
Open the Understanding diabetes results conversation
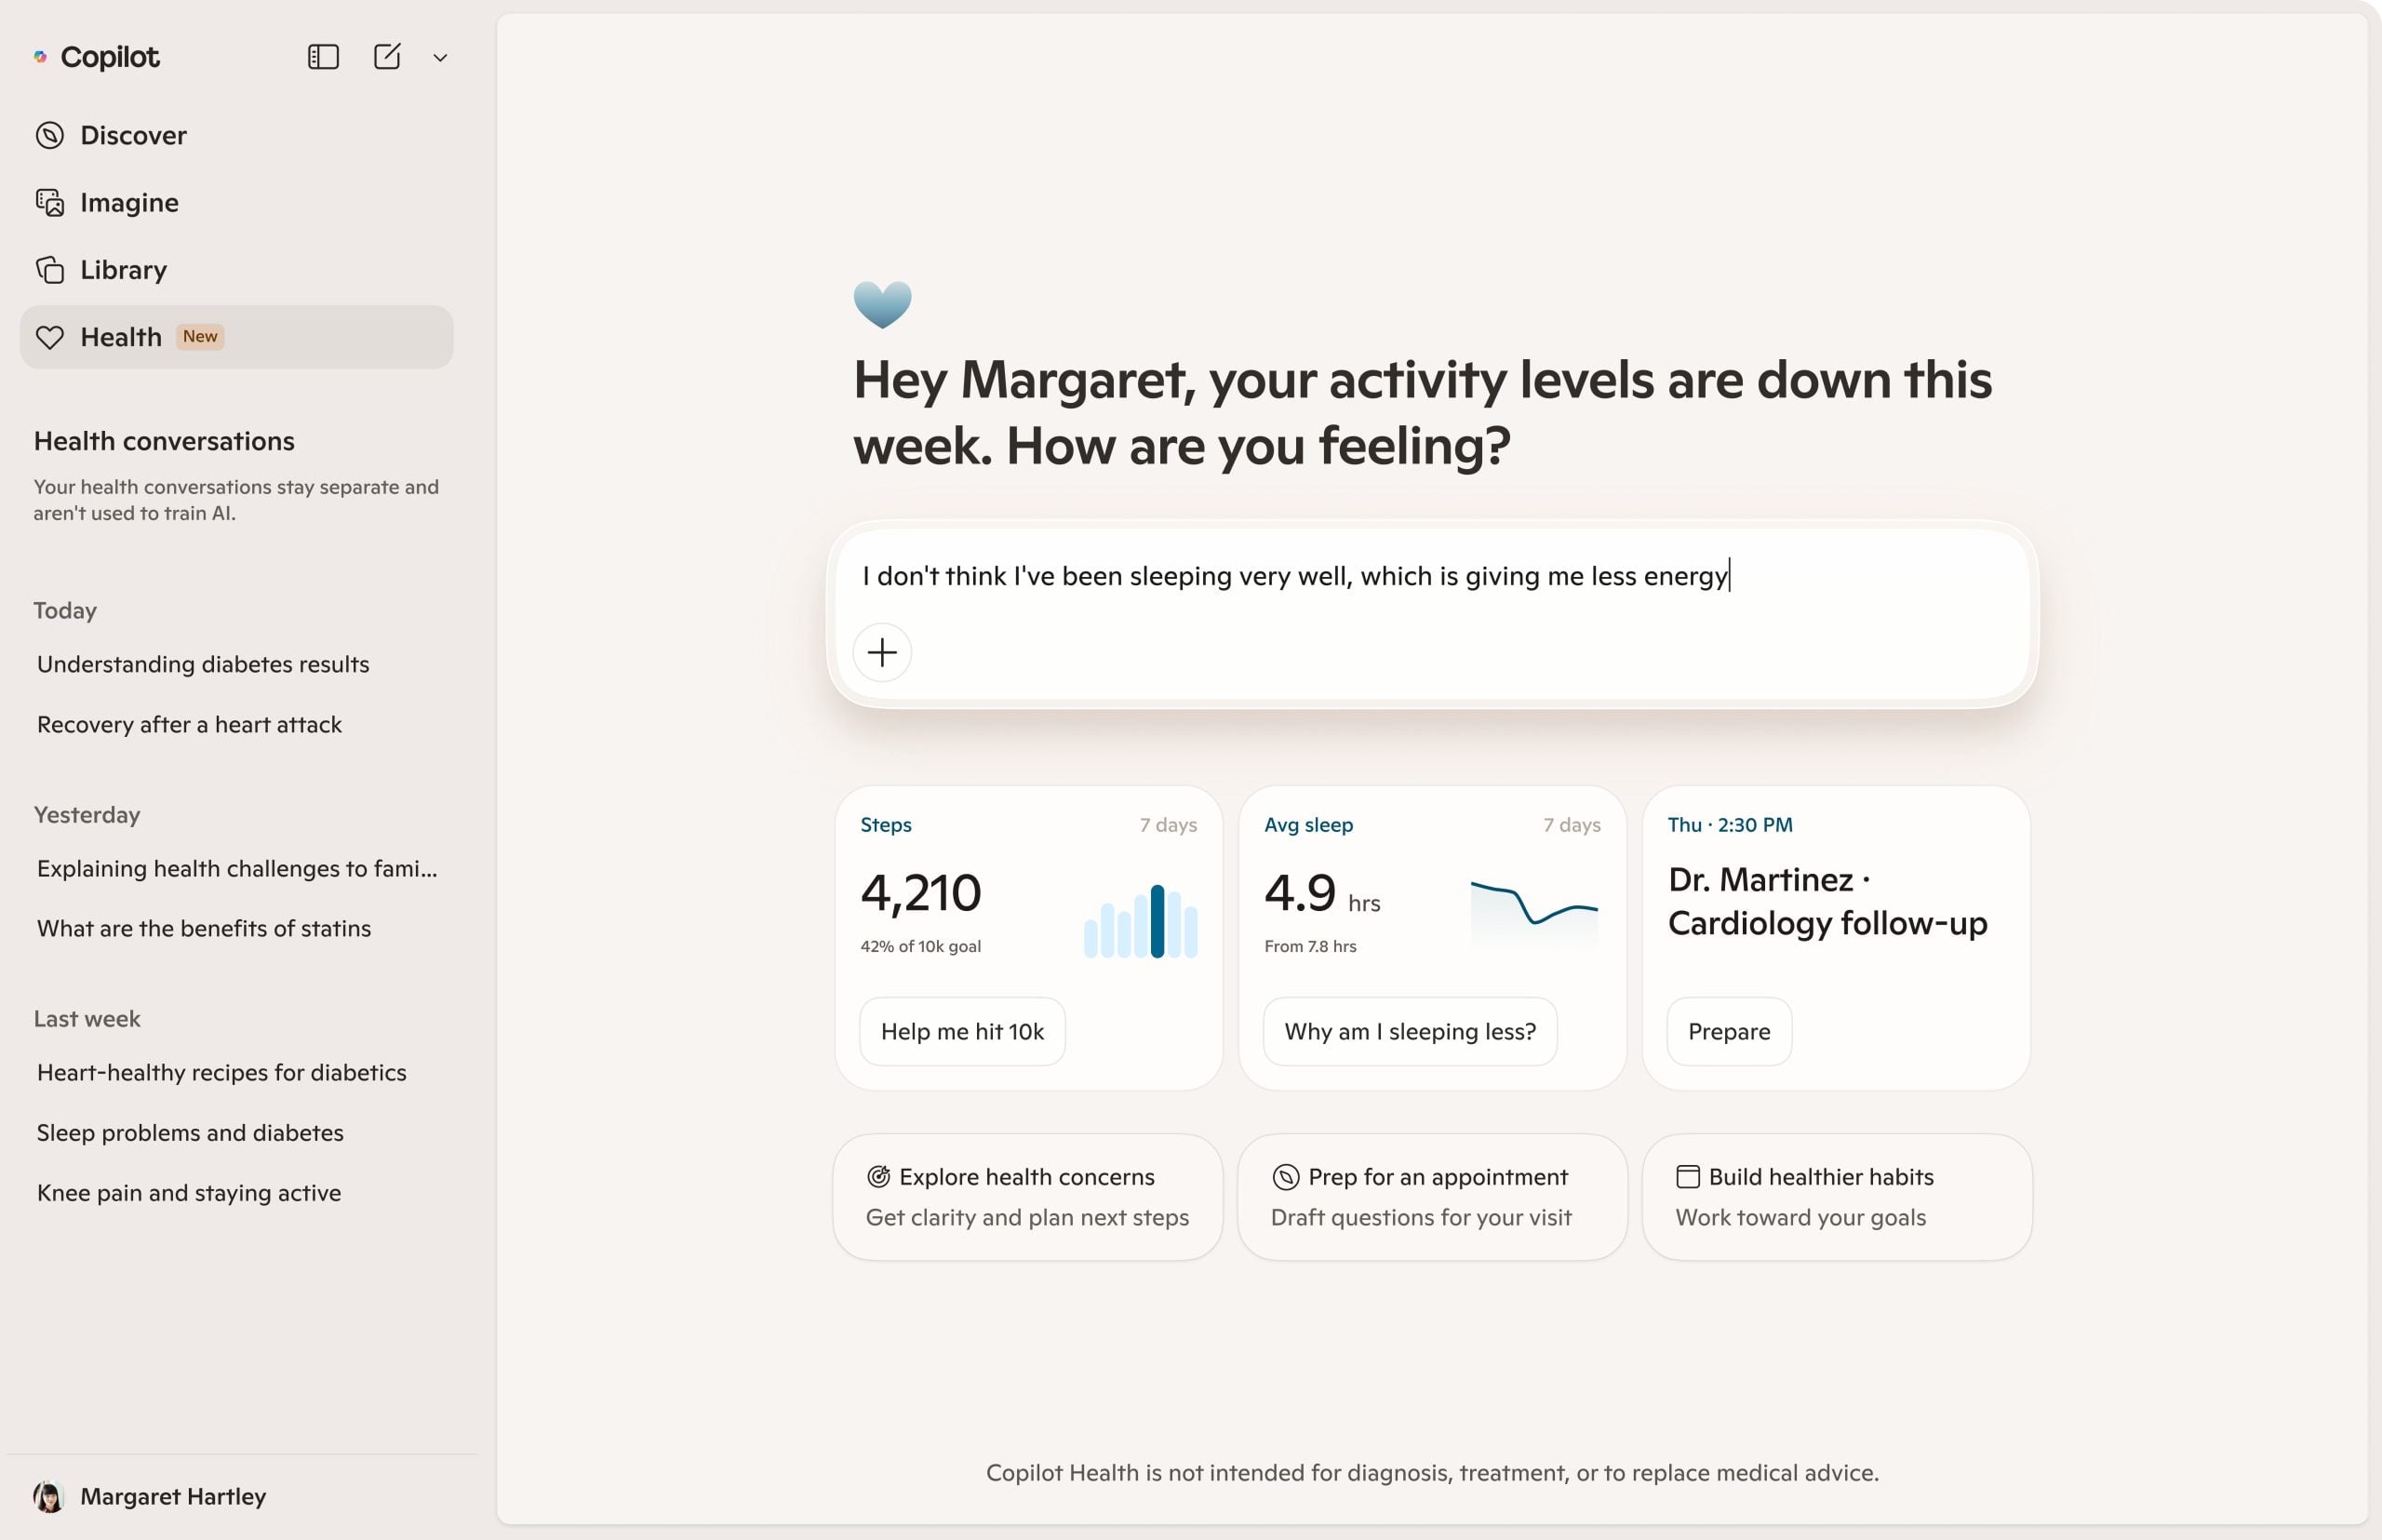(203, 663)
